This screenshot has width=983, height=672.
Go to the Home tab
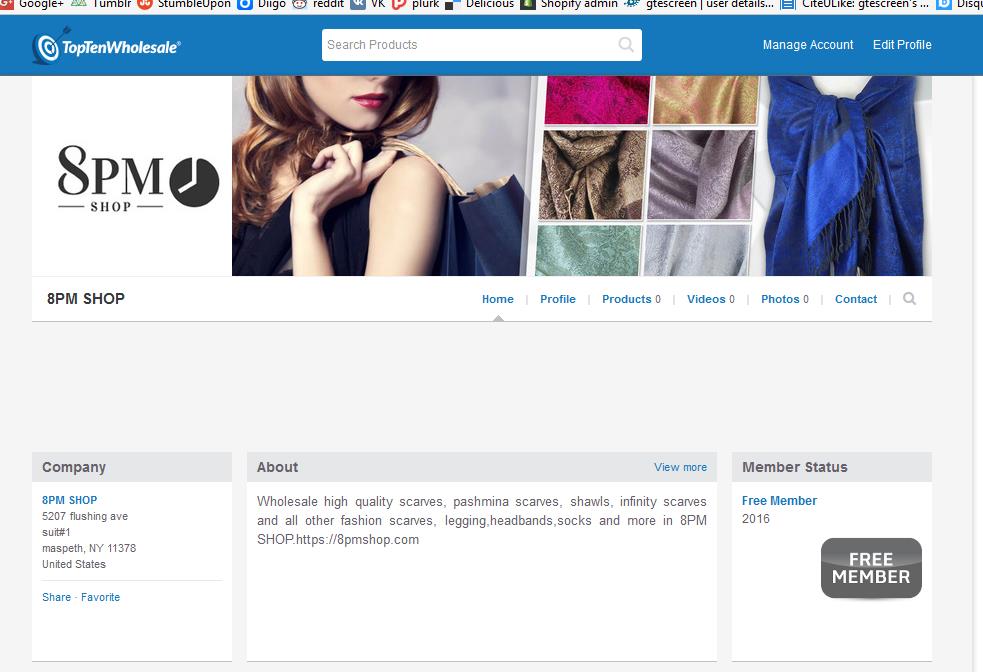(x=498, y=299)
